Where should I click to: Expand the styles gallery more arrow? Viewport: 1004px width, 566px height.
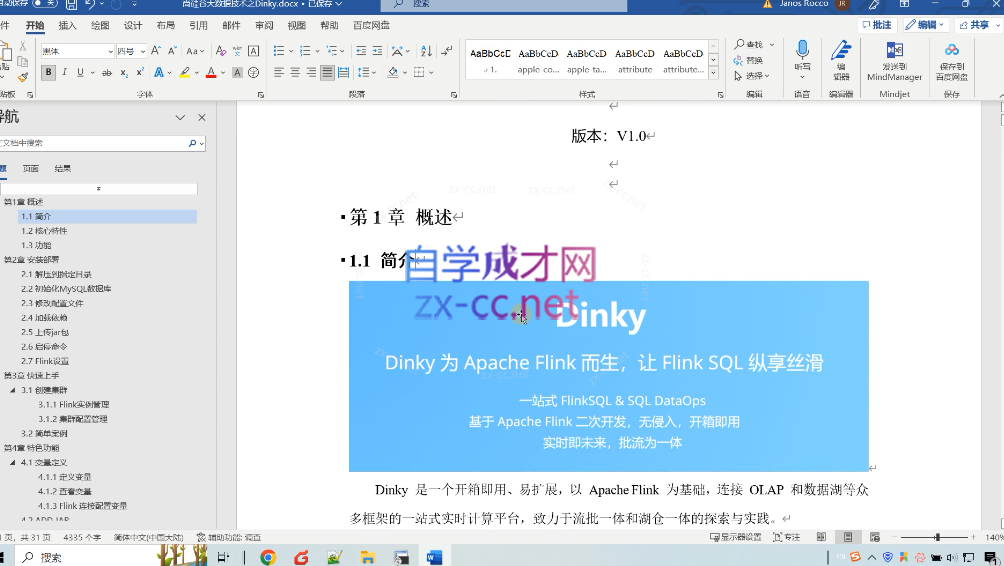point(713,73)
